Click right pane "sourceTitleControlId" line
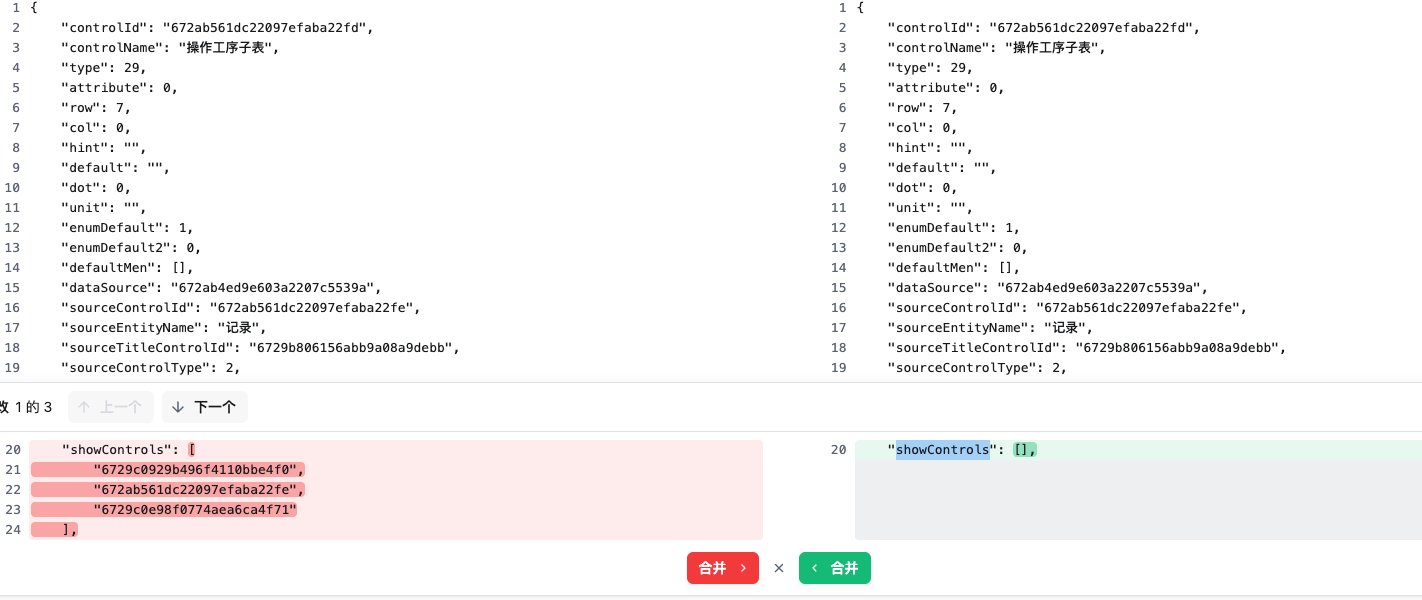This screenshot has height=600, width=1422. (1085, 348)
